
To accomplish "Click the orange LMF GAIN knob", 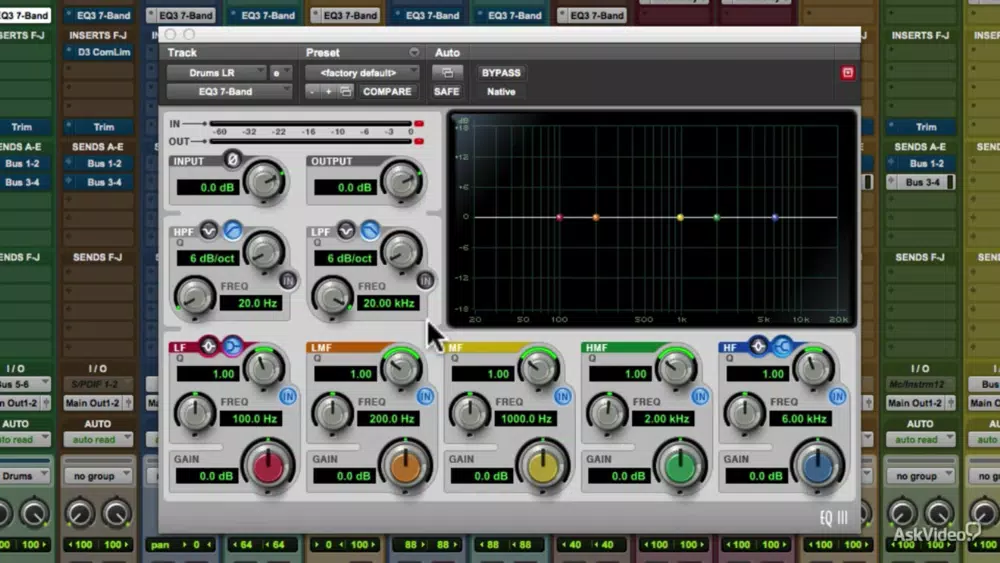I will click(406, 467).
